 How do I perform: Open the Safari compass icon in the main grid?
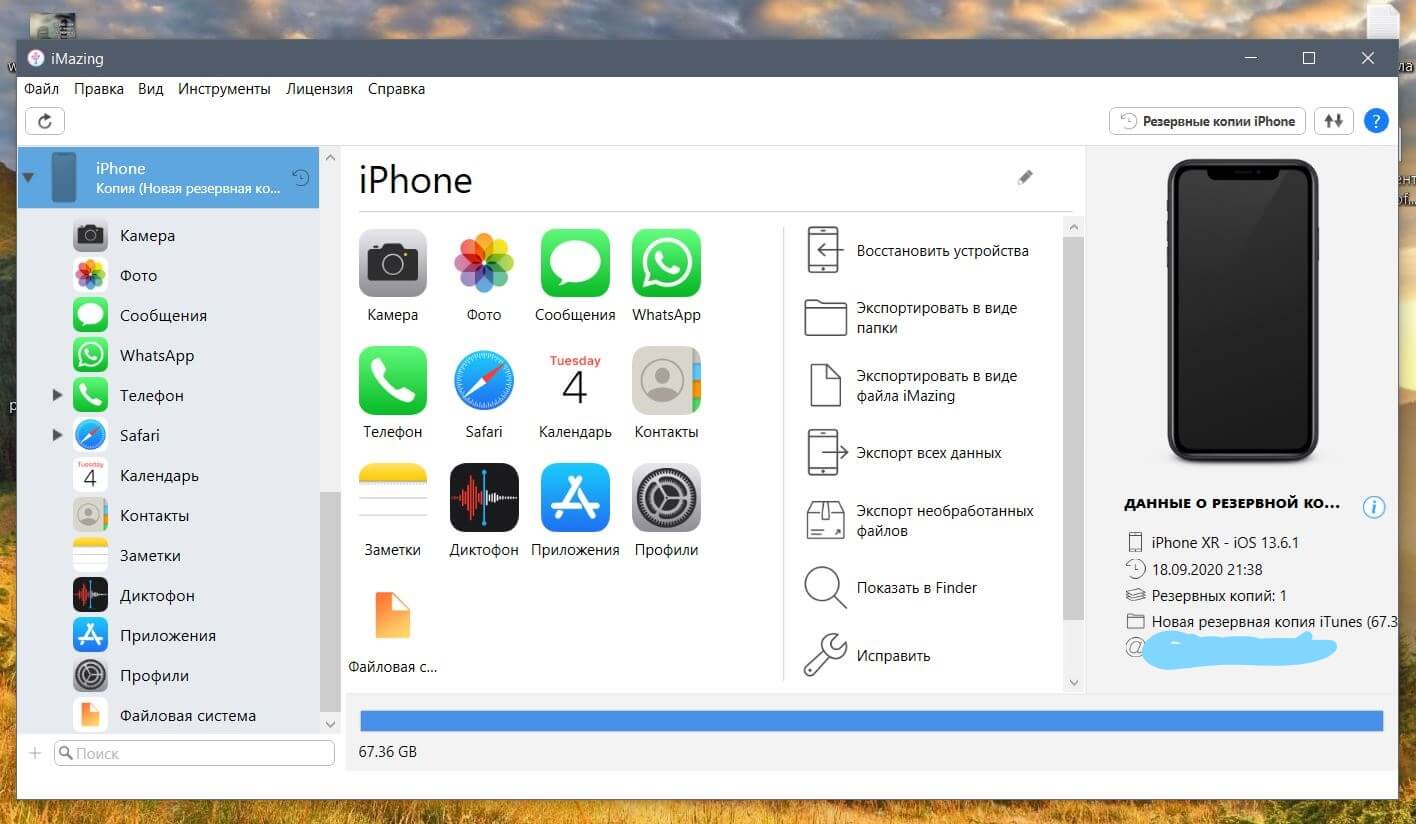(484, 380)
